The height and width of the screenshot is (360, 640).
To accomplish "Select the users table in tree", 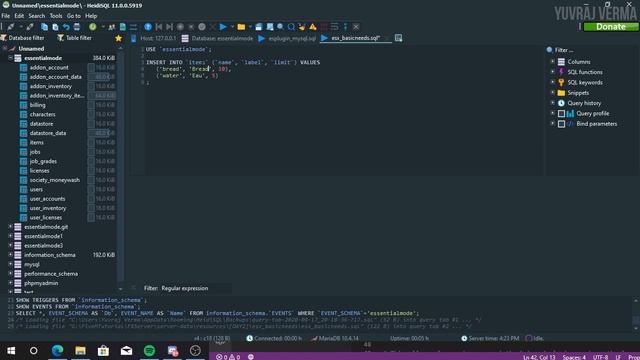I will (x=36, y=189).
